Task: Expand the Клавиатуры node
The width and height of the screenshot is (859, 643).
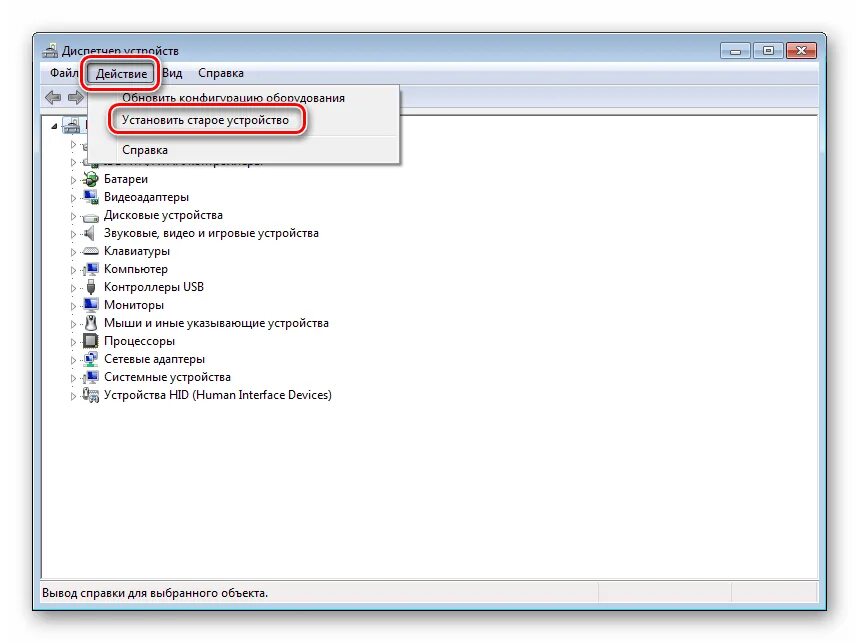Action: pos(73,252)
